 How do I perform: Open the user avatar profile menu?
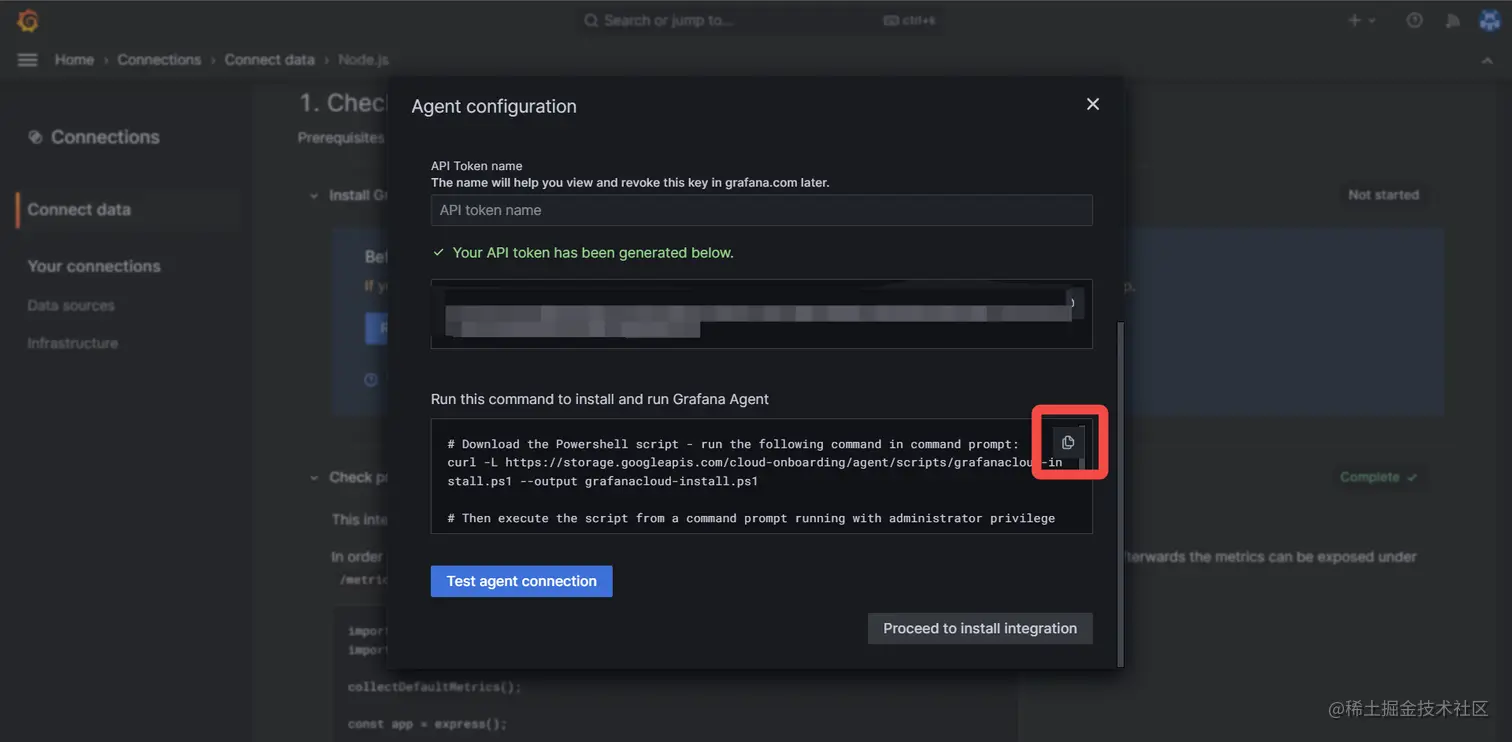tap(1489, 20)
